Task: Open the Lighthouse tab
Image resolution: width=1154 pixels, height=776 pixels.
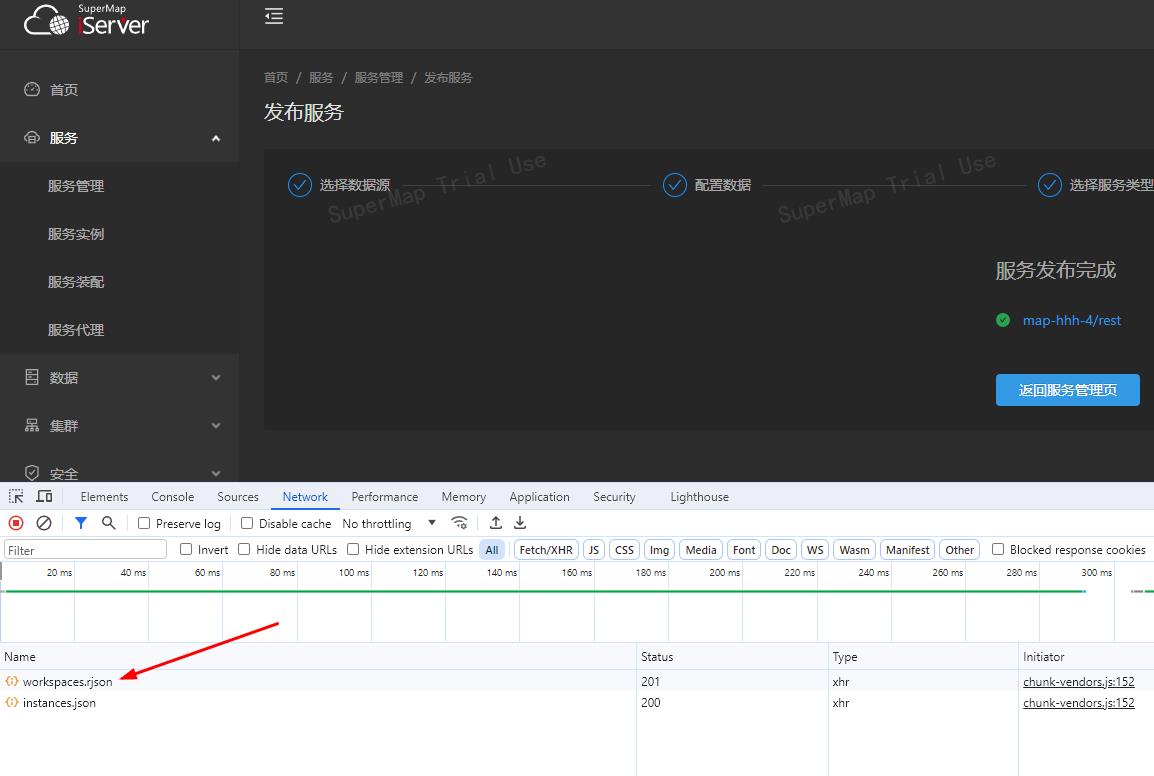Action: click(699, 497)
